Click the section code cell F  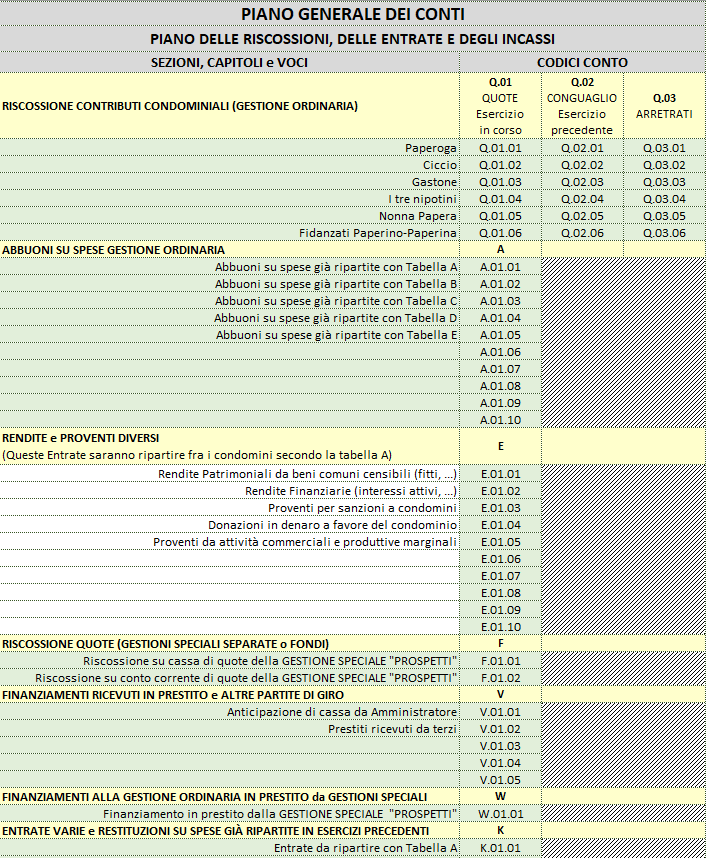click(500, 644)
